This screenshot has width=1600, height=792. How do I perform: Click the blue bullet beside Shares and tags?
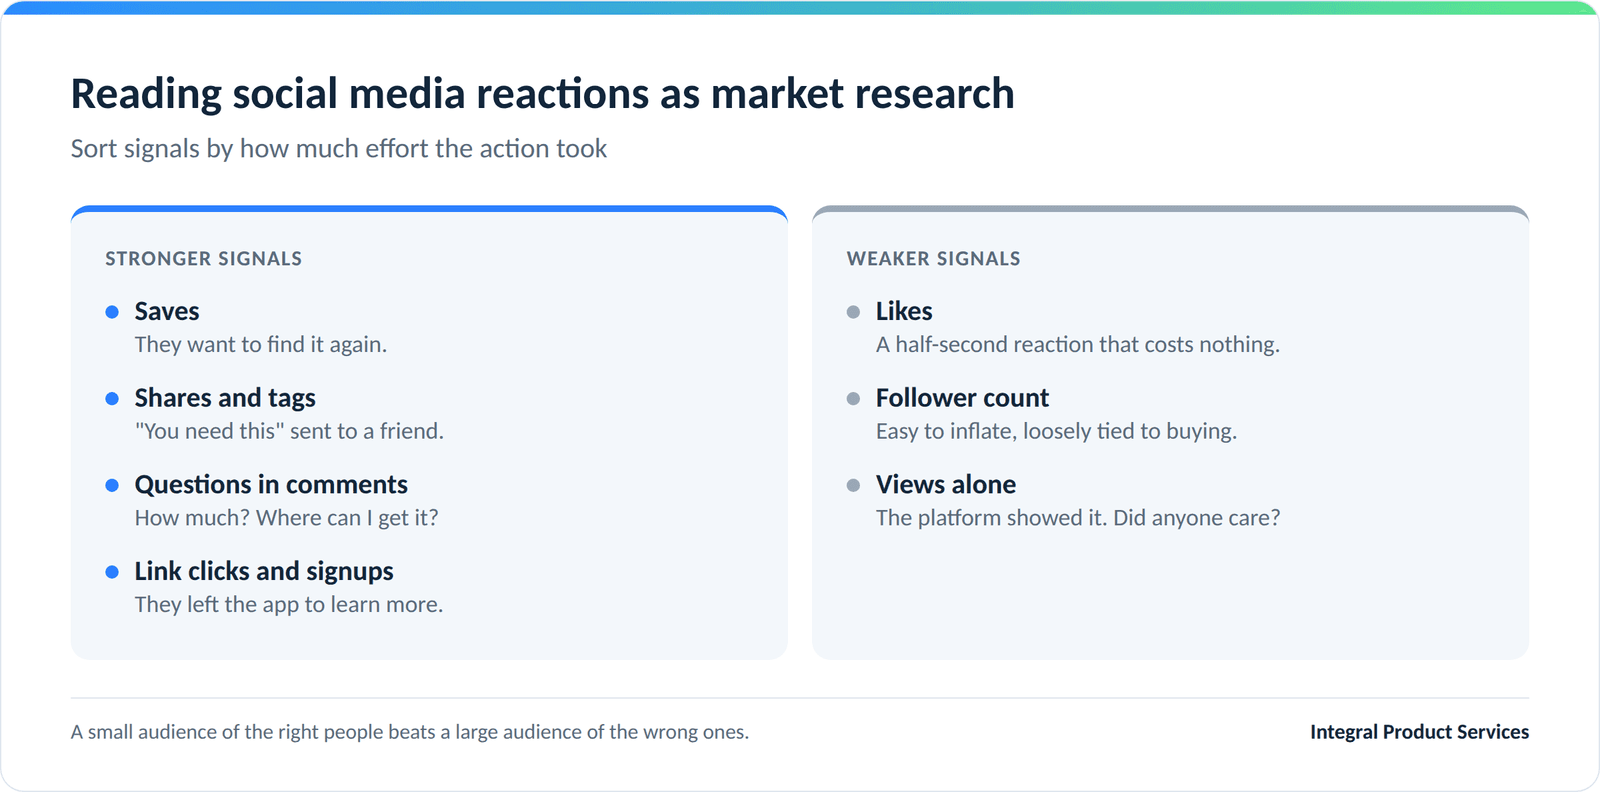coord(112,399)
